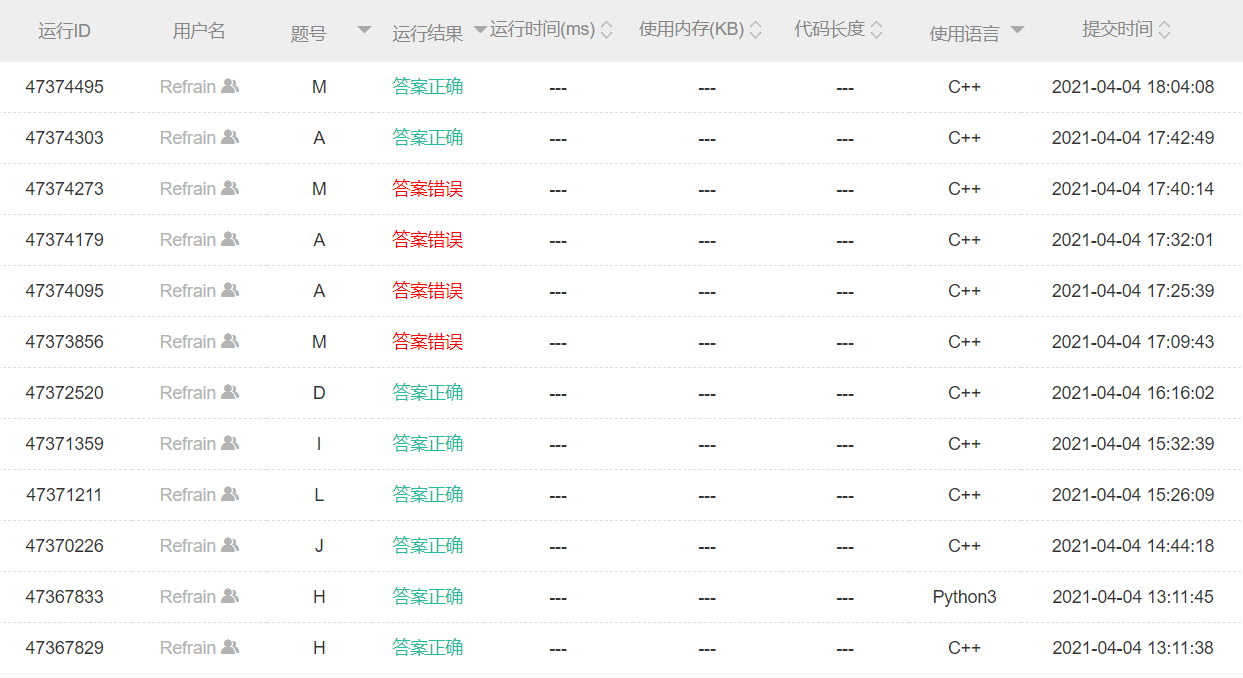Toggle sort on 代码长度 column
Viewport: 1243px width, 678px height.
point(876,31)
